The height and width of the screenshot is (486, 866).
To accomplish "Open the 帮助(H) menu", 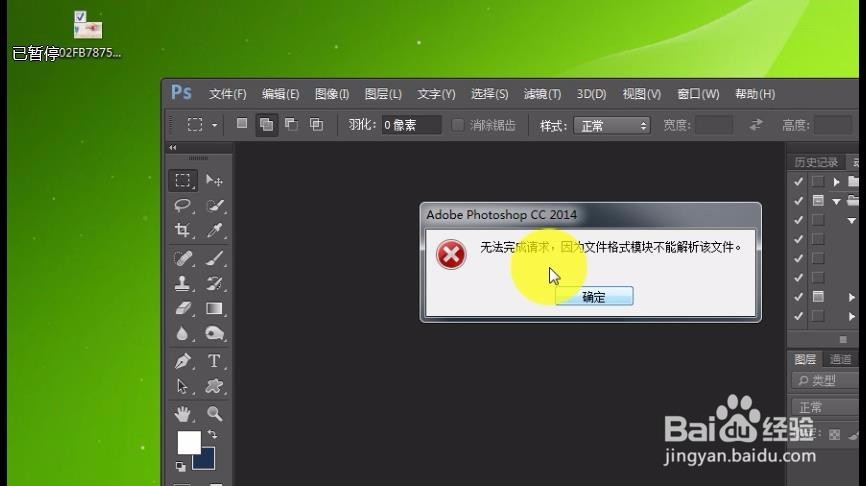I will click(755, 94).
